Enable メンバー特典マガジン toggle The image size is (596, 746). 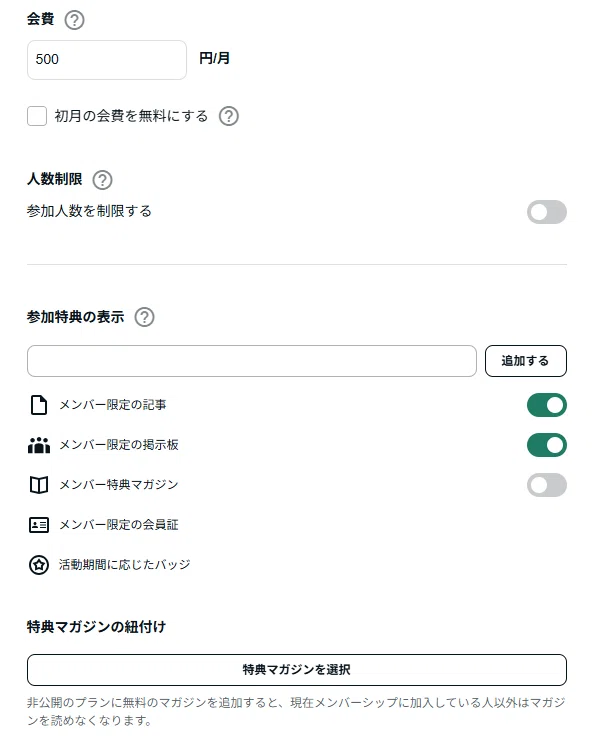pos(547,485)
